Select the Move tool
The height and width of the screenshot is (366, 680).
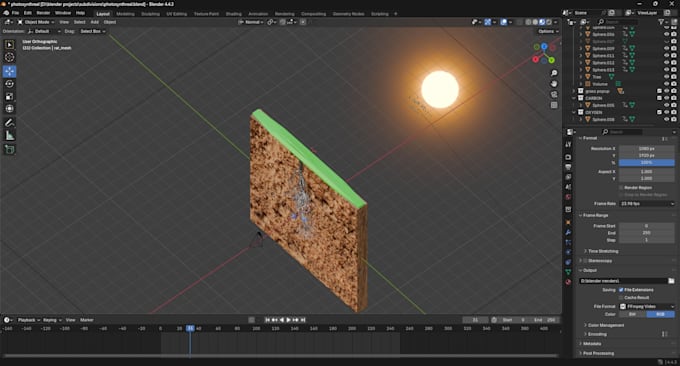click(x=10, y=71)
